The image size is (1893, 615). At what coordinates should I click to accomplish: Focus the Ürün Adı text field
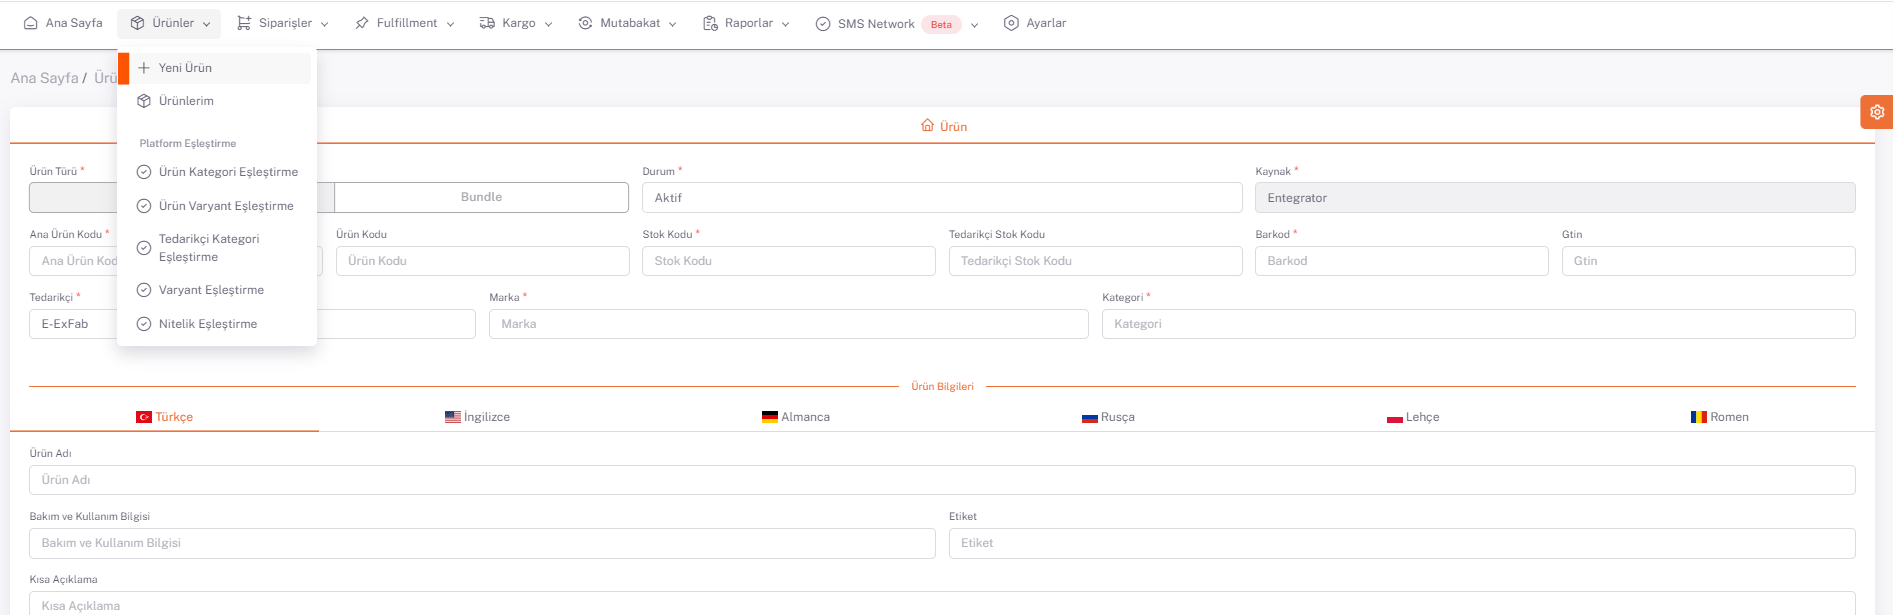(941, 480)
